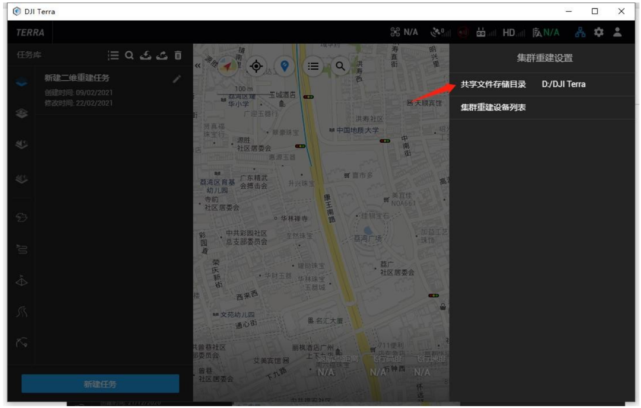Image resolution: width=641 pixels, height=408 pixels.
Task: Click the map compass orientation button
Action: [229, 66]
